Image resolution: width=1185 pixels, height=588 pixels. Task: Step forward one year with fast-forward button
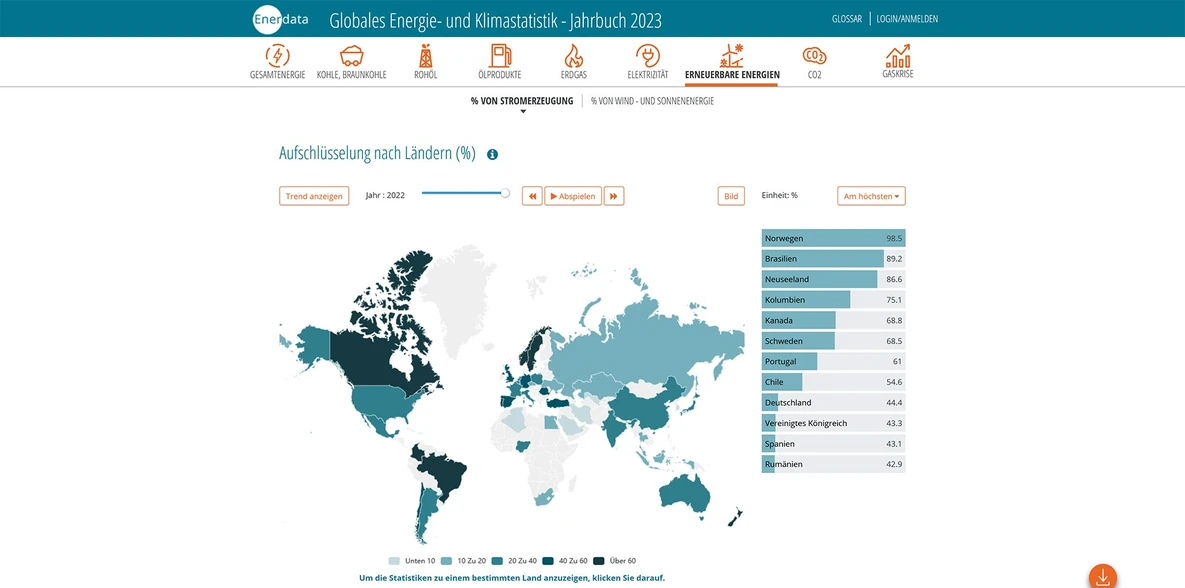pos(614,196)
